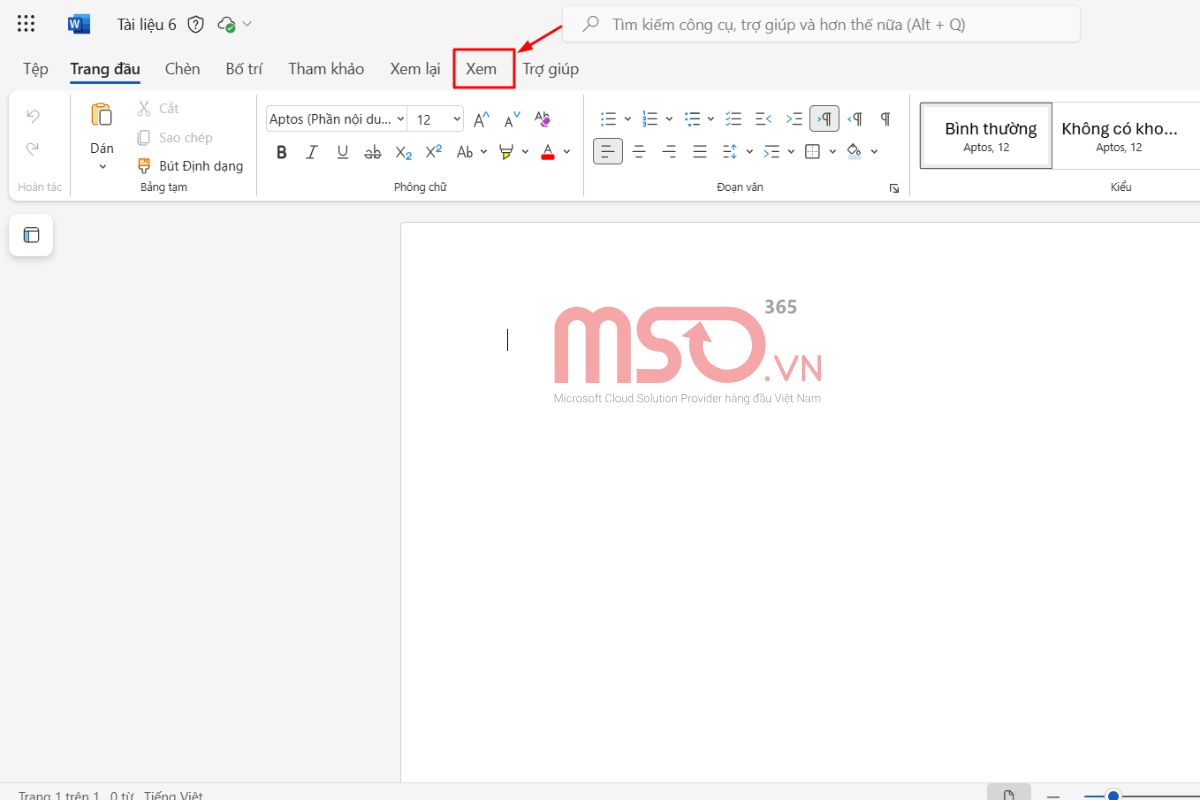
Task: Click the borders icon
Action: (x=812, y=152)
